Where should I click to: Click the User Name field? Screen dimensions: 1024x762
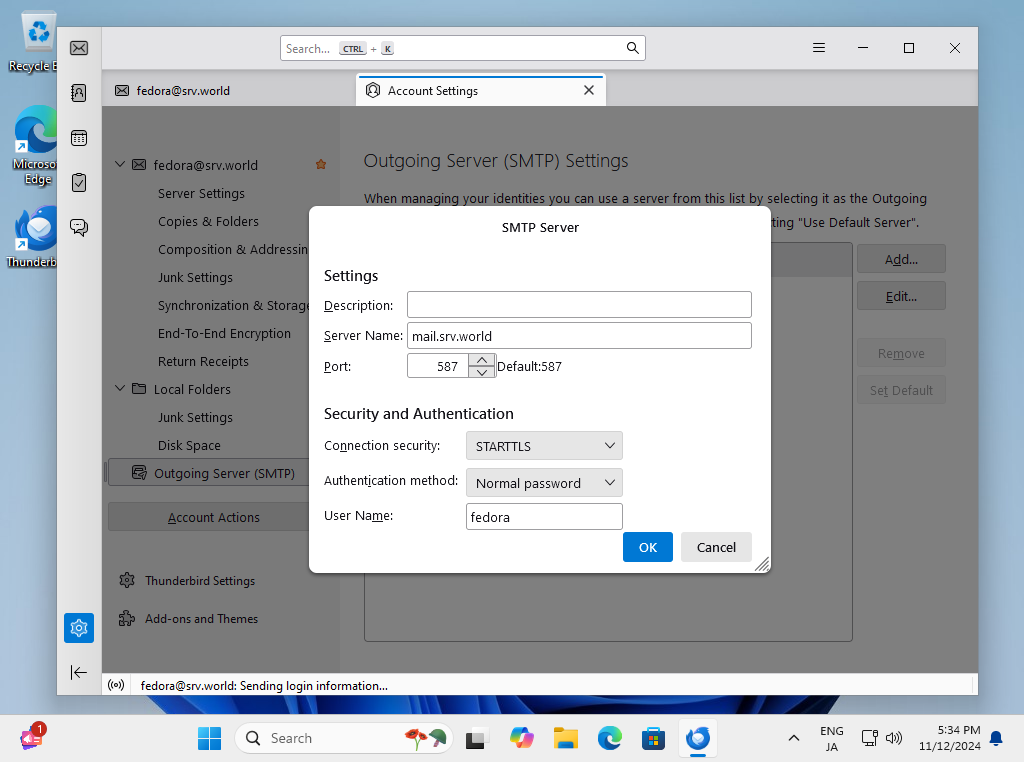point(544,516)
